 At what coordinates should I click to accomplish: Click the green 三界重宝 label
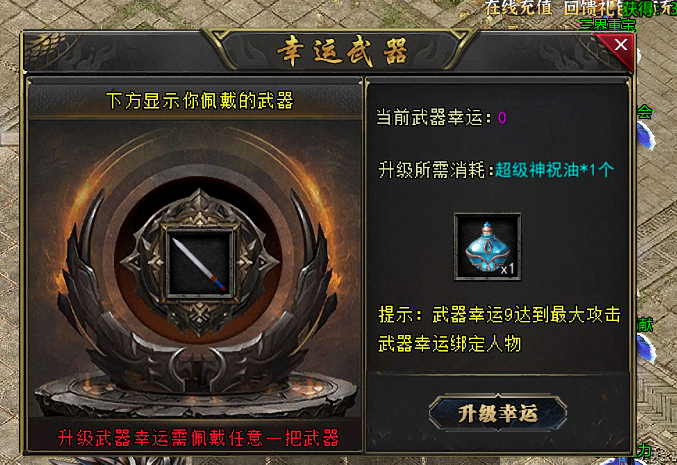pyautogui.click(x=608, y=24)
